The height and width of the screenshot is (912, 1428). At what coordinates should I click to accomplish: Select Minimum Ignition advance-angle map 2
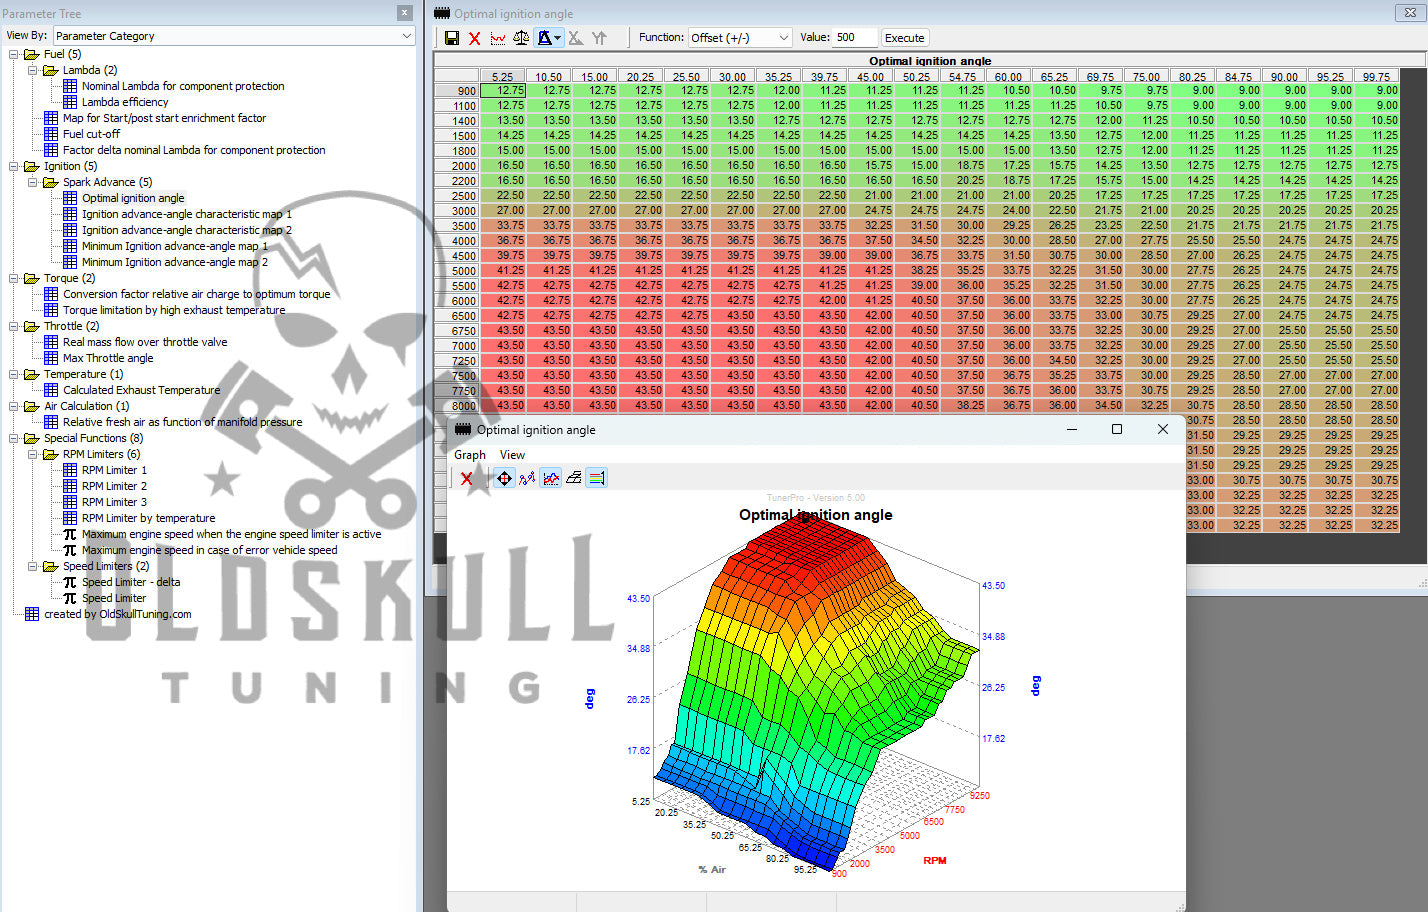[175, 262]
